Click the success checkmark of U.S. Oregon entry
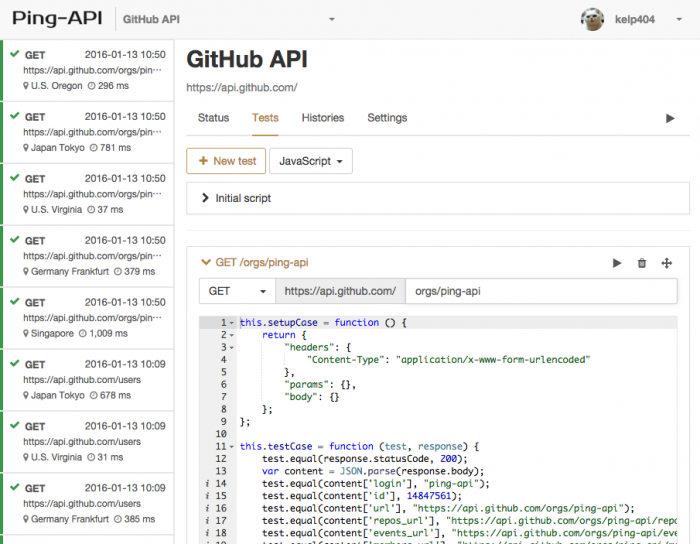The image size is (700, 544). [15, 54]
